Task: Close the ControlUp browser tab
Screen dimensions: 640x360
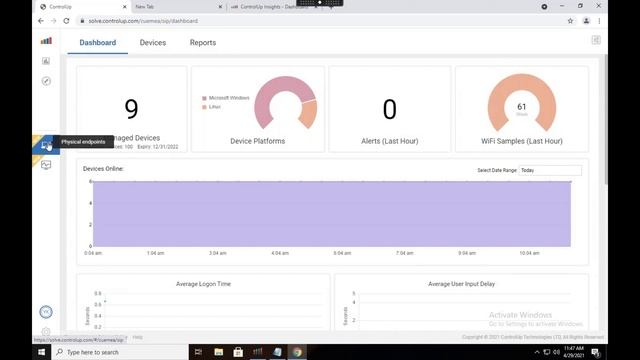Action: point(124,7)
